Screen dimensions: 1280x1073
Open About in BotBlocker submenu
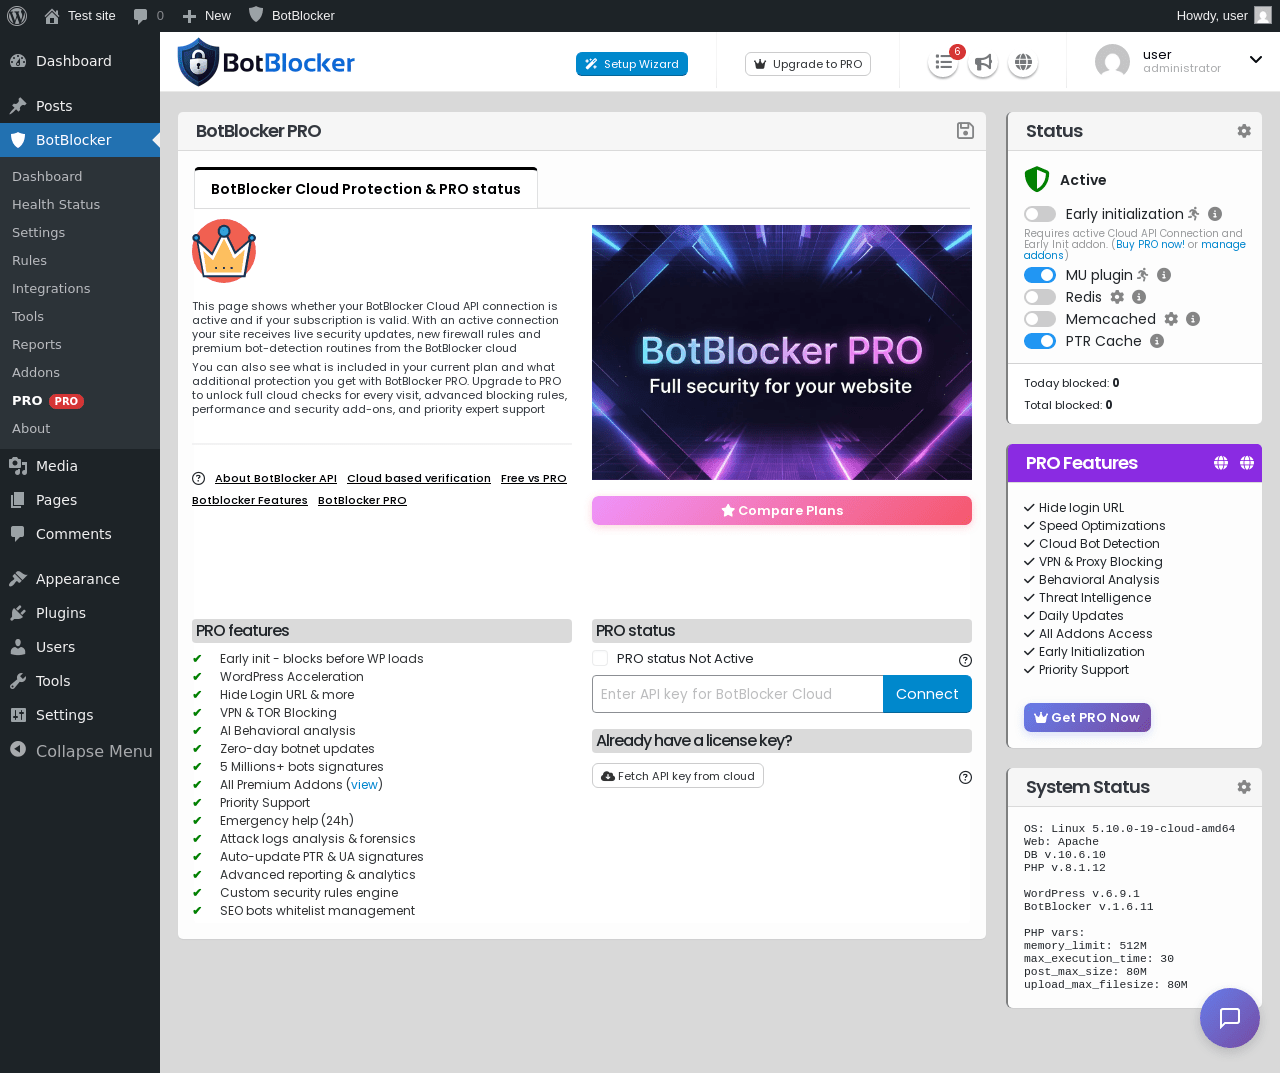[31, 428]
